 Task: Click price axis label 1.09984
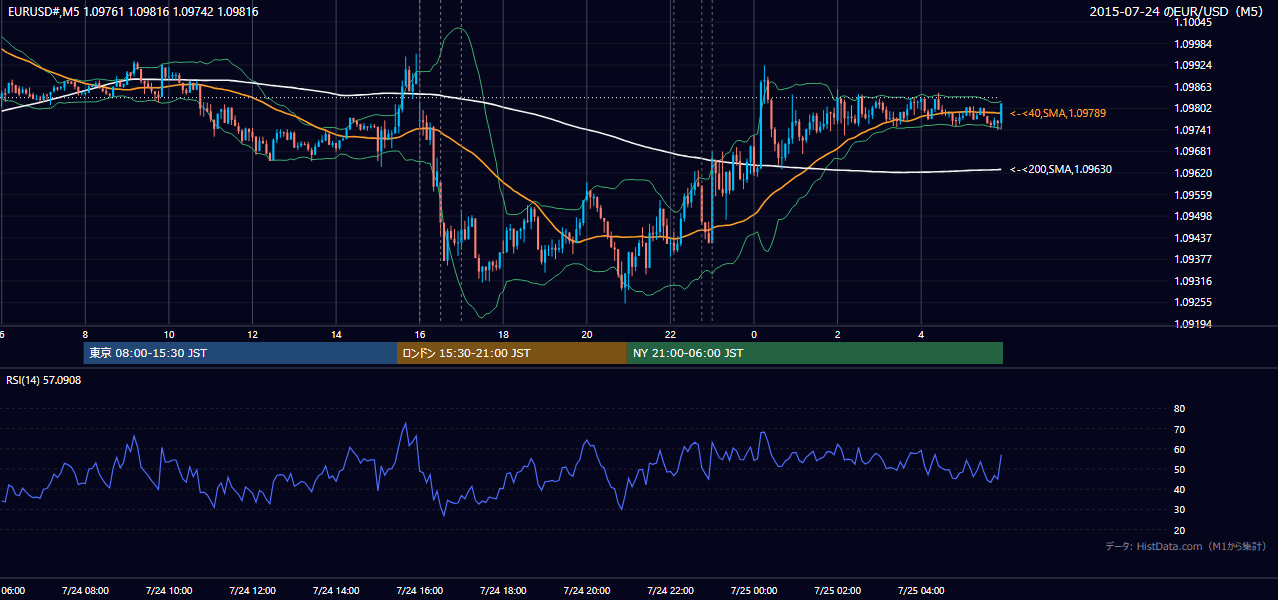tap(1193, 44)
